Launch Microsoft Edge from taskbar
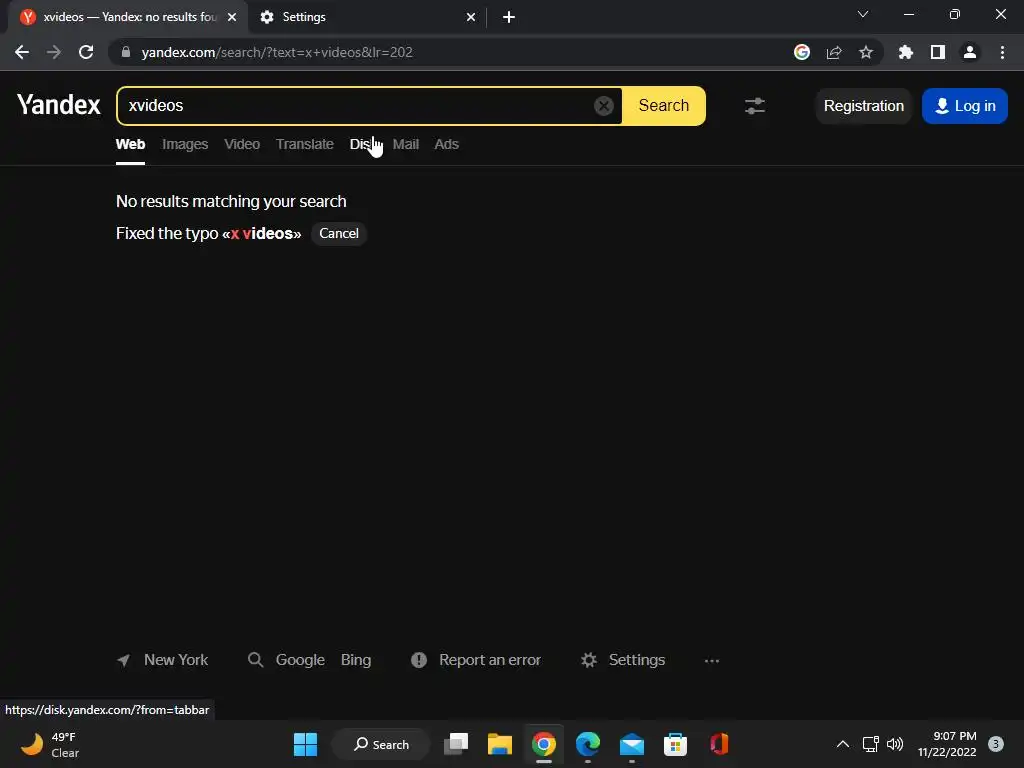The height and width of the screenshot is (768, 1024). [588, 744]
